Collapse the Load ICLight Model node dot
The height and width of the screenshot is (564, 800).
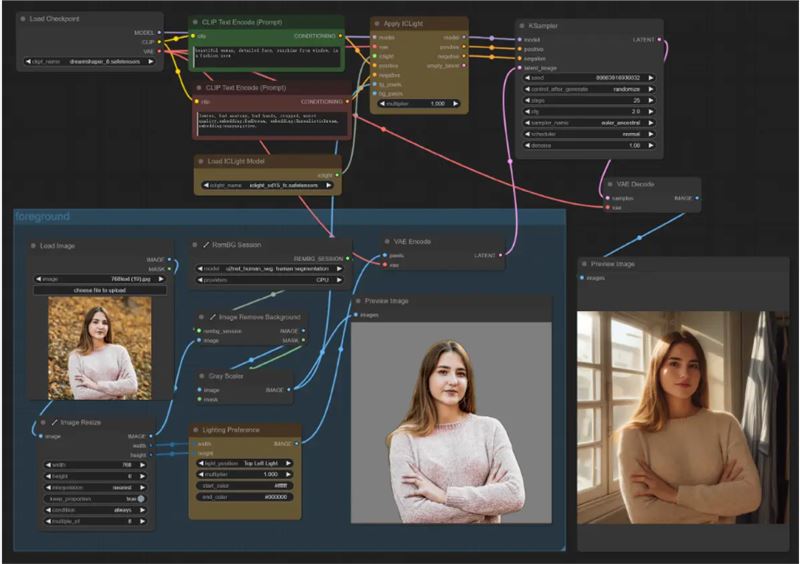click(201, 161)
